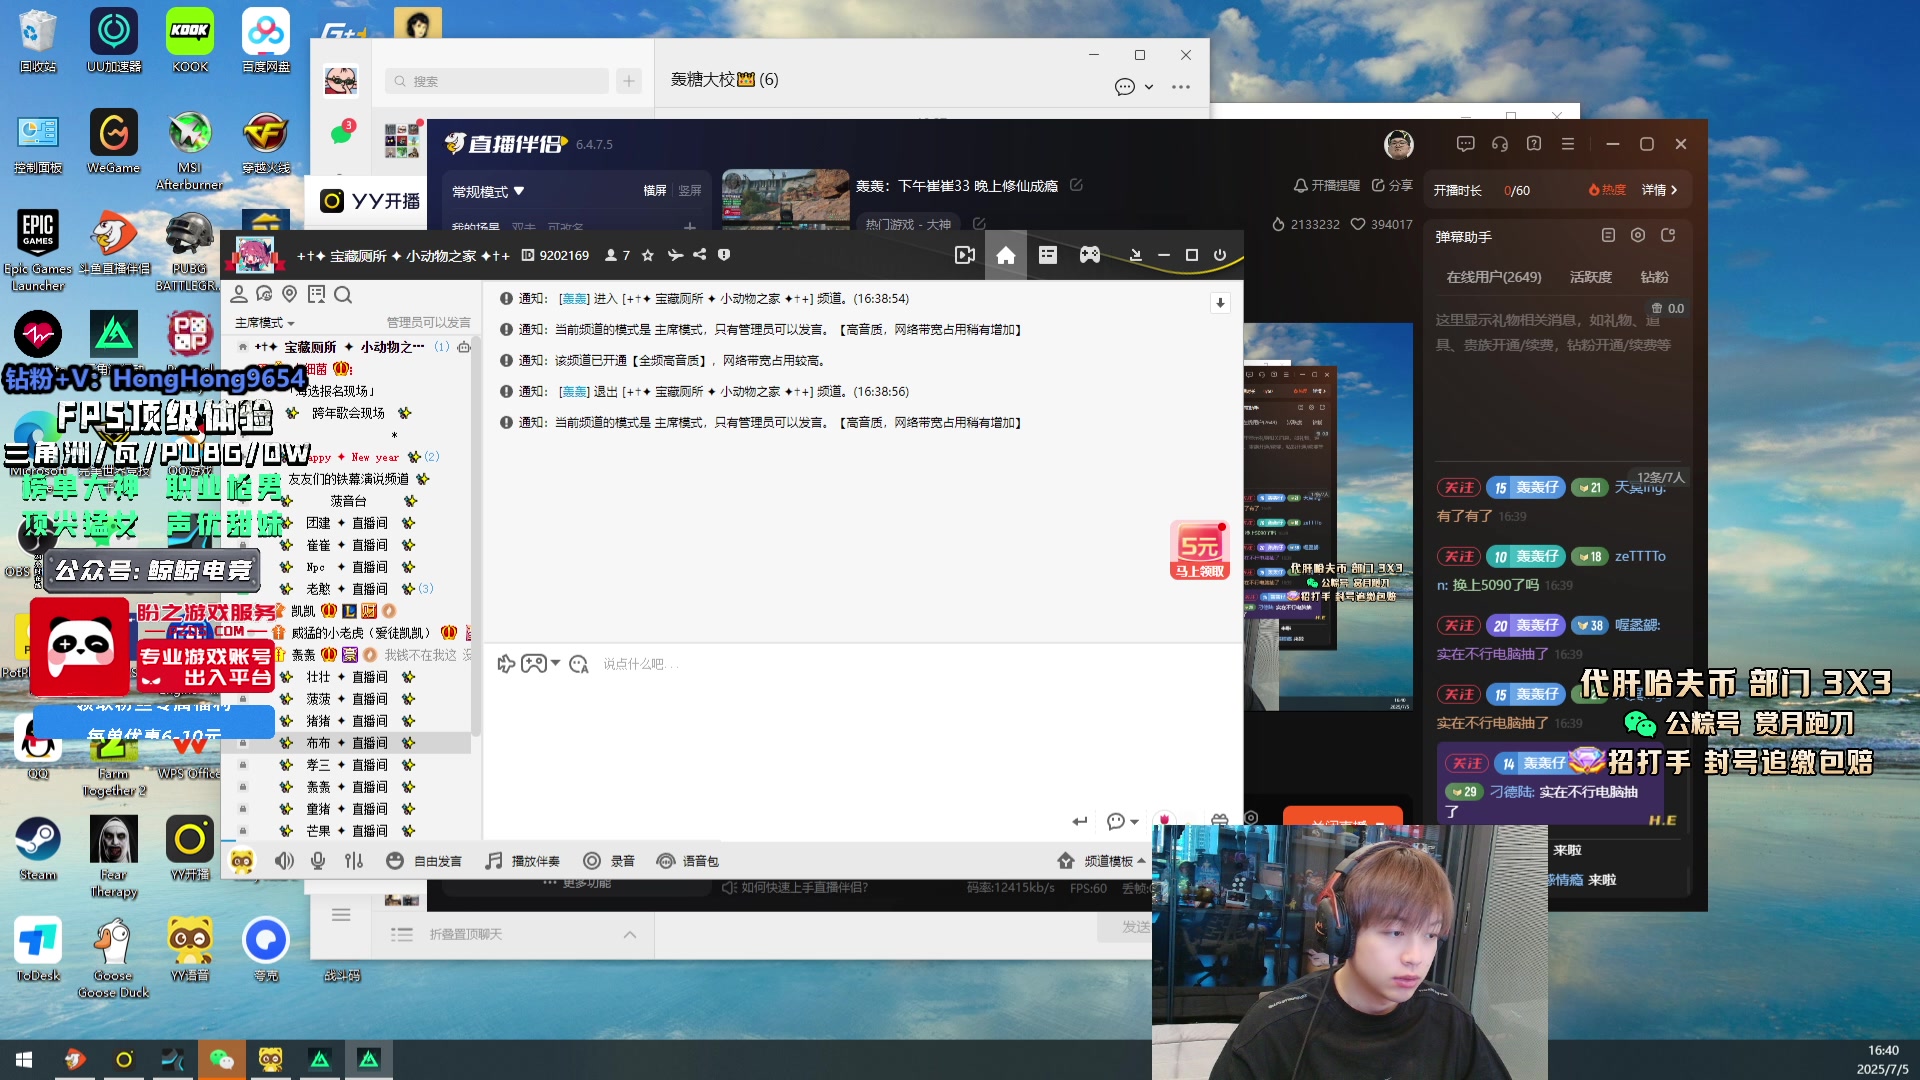Click the channel location pin icon
Screen dimensions: 1920x1080
tap(290, 294)
